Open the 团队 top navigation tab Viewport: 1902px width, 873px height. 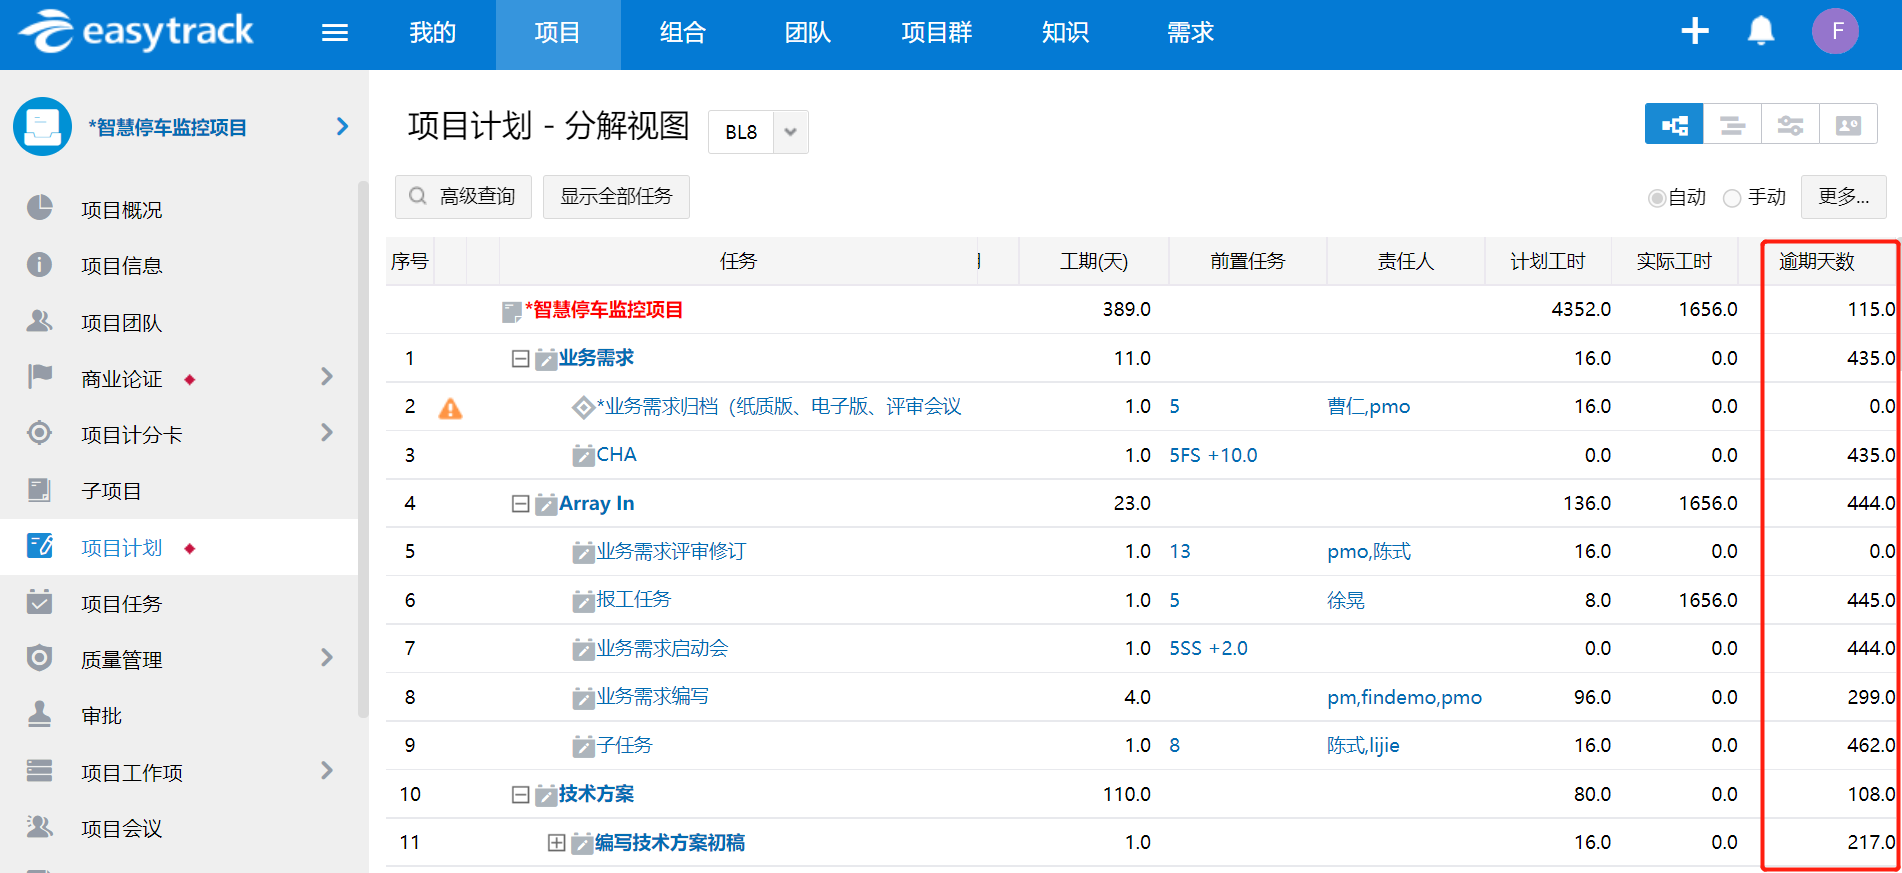807,33
